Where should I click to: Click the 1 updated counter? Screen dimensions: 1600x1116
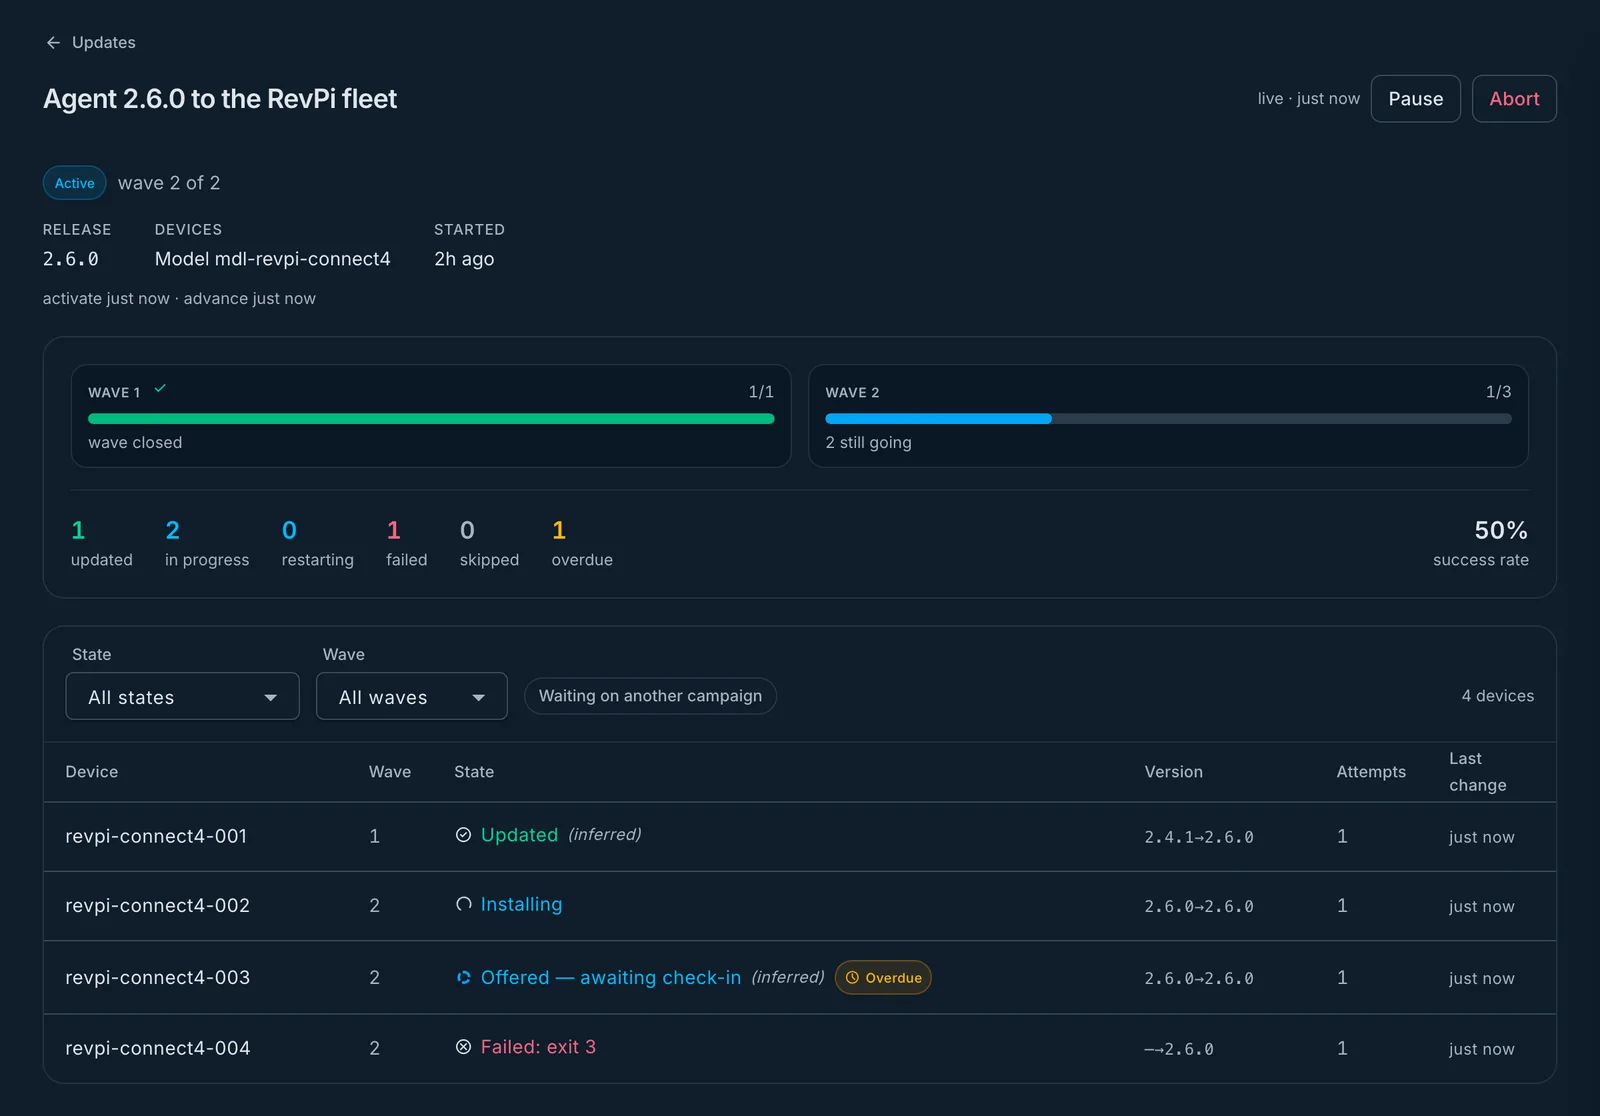[101, 544]
